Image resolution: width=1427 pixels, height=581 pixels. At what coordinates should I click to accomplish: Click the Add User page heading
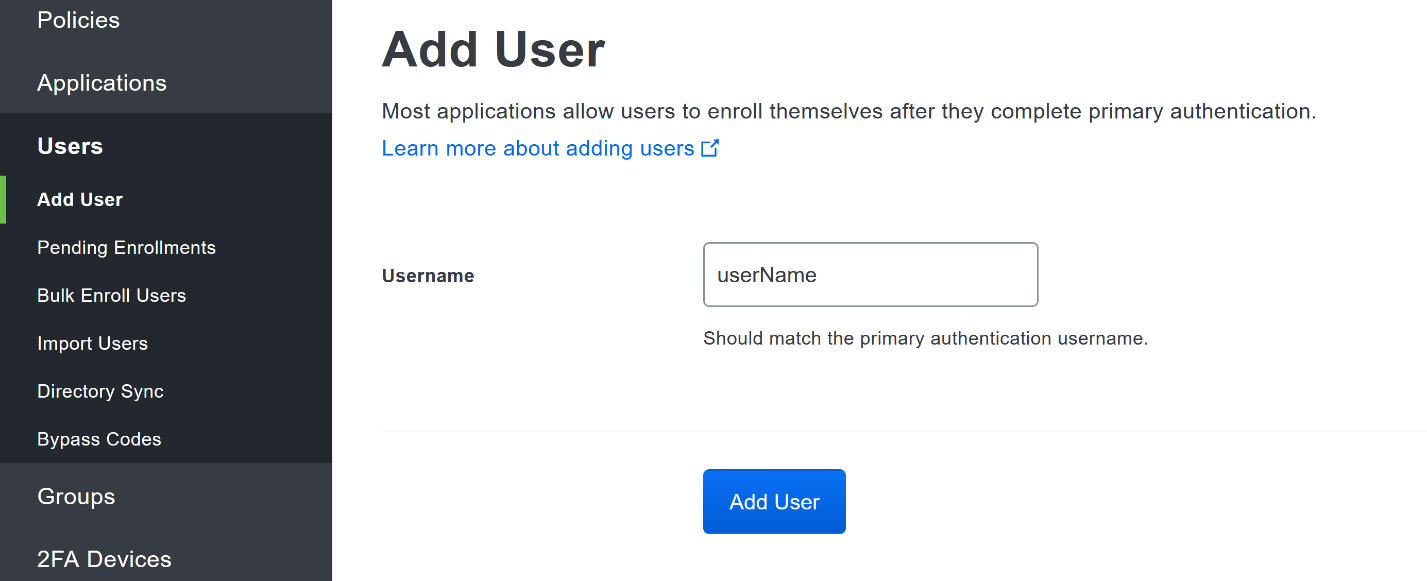point(493,50)
